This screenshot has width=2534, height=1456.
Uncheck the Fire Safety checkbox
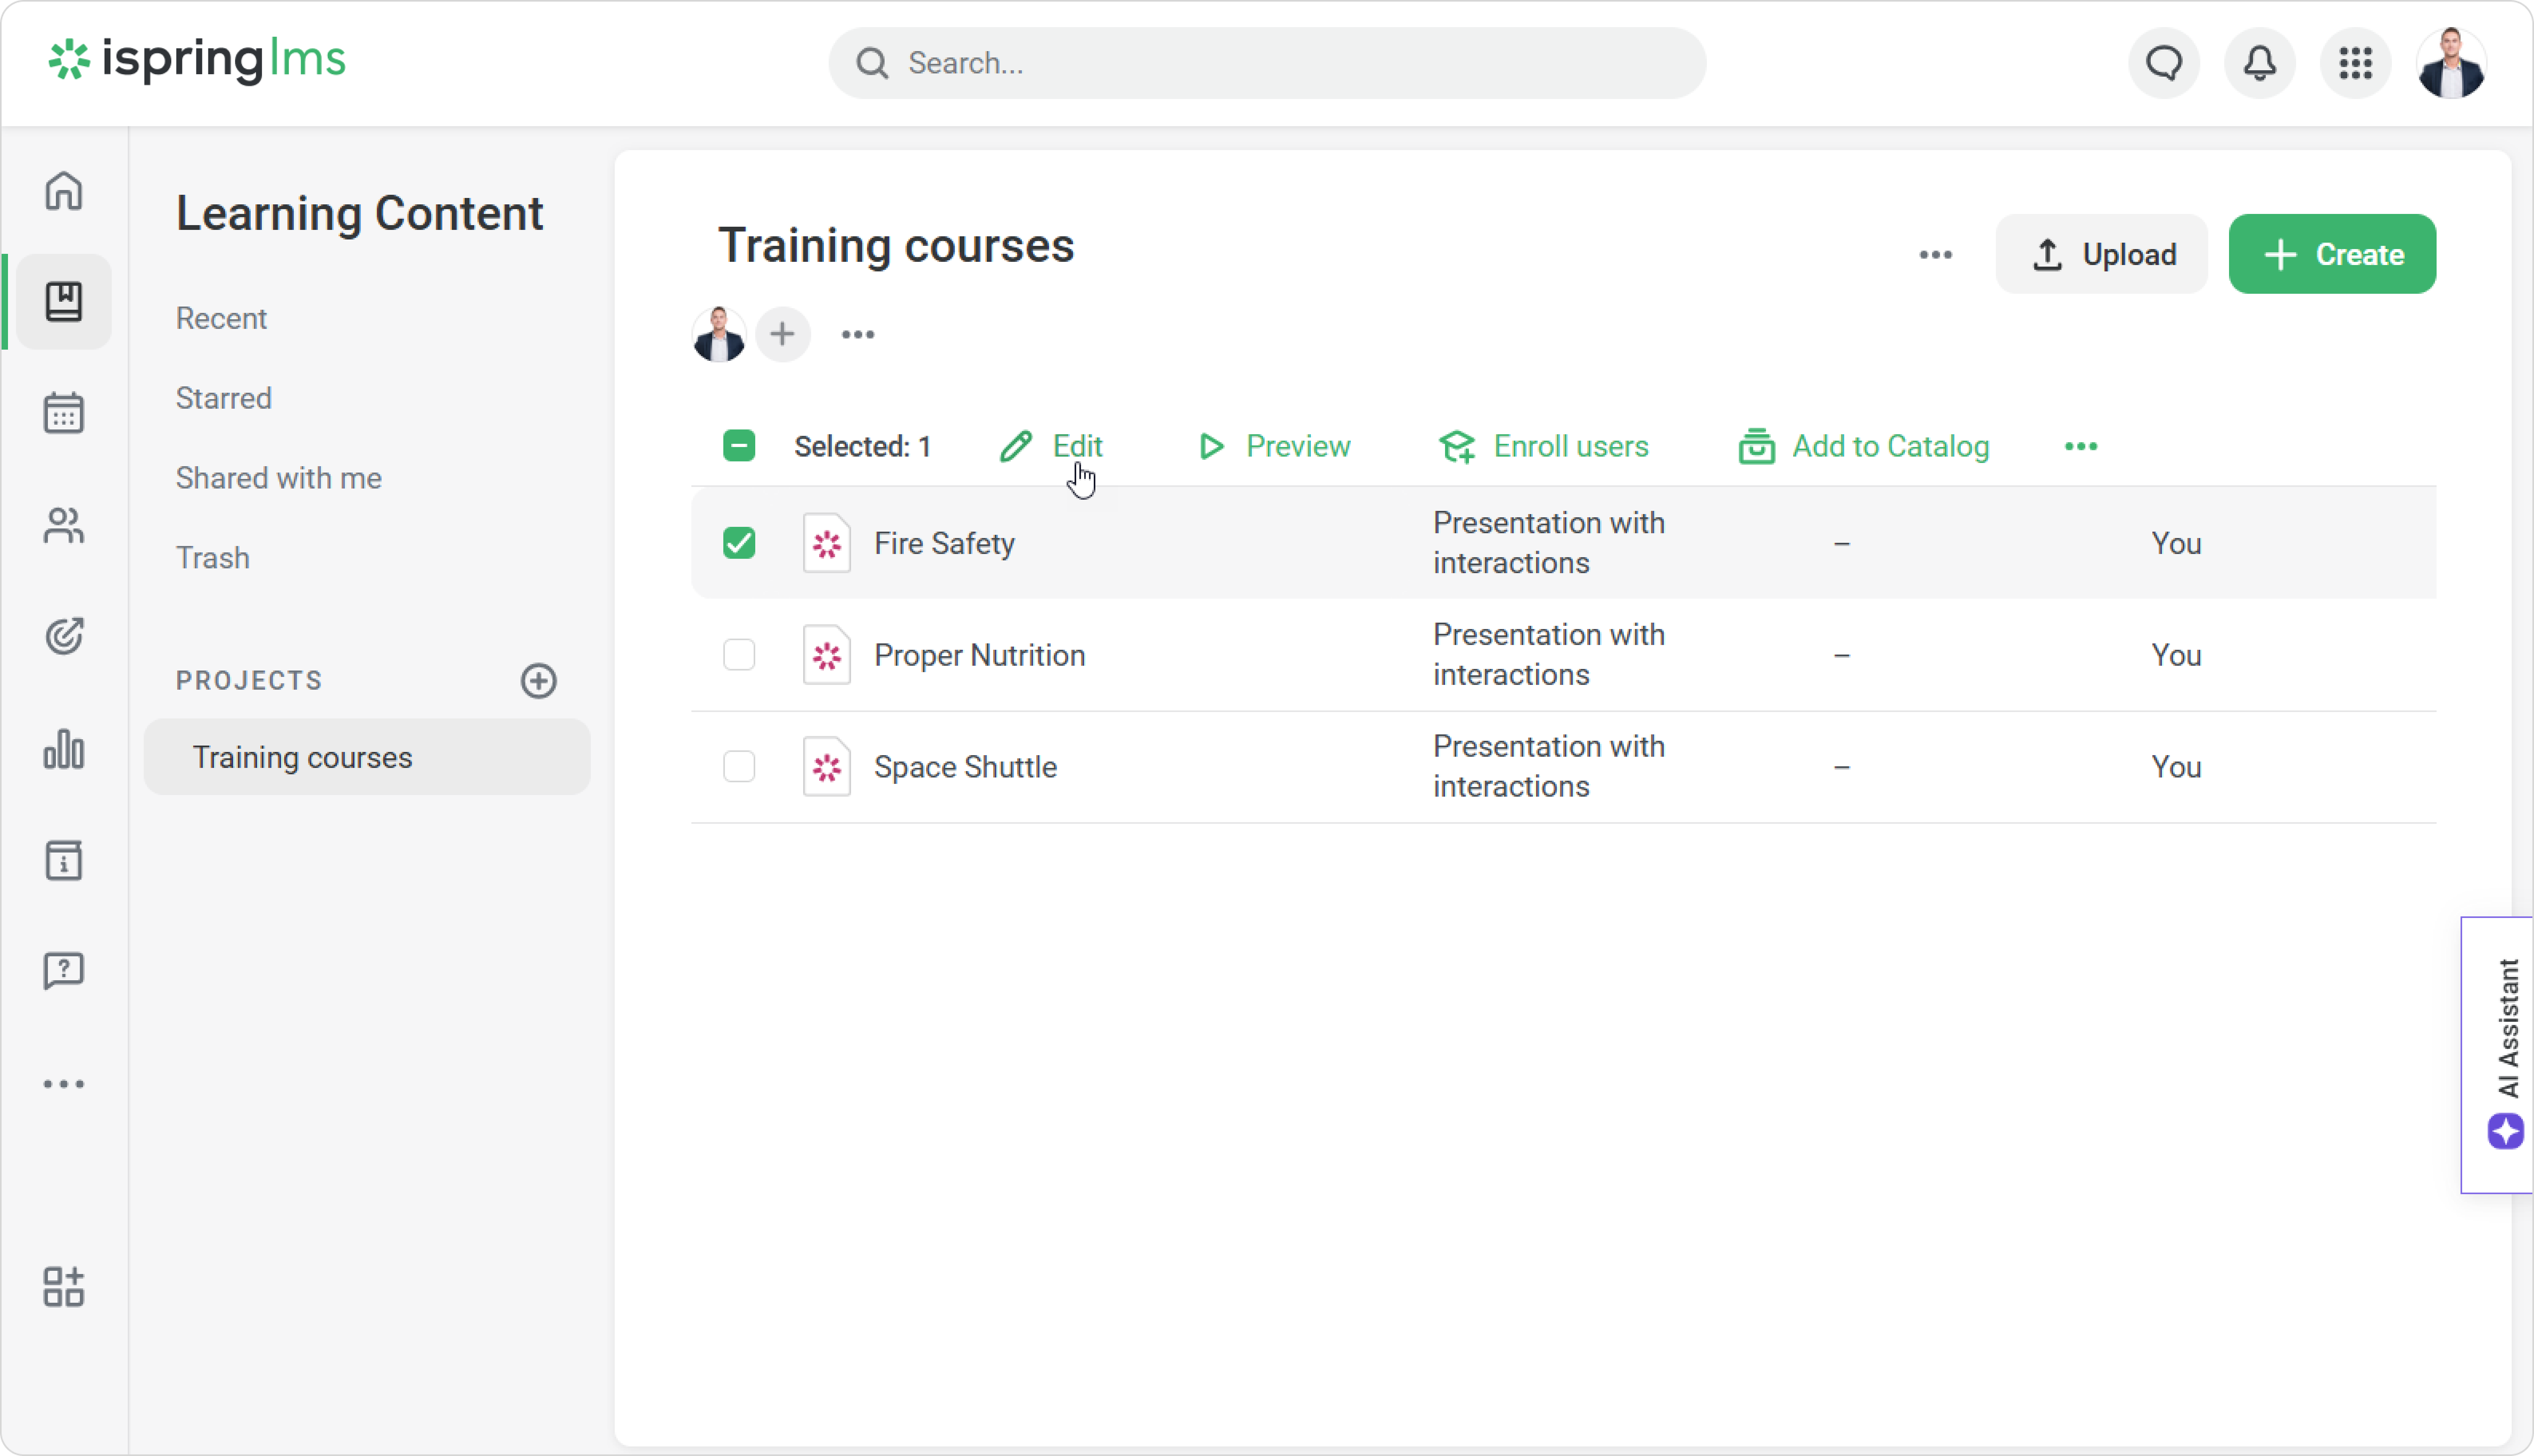coord(739,543)
